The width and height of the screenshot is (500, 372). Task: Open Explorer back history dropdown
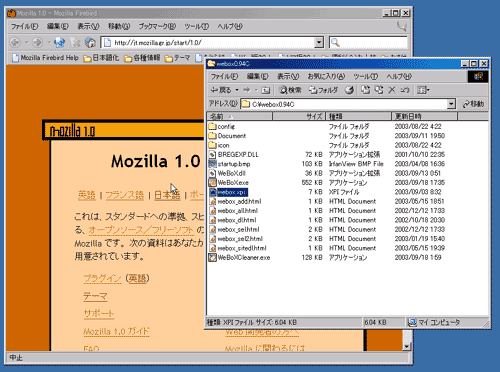coord(237,90)
